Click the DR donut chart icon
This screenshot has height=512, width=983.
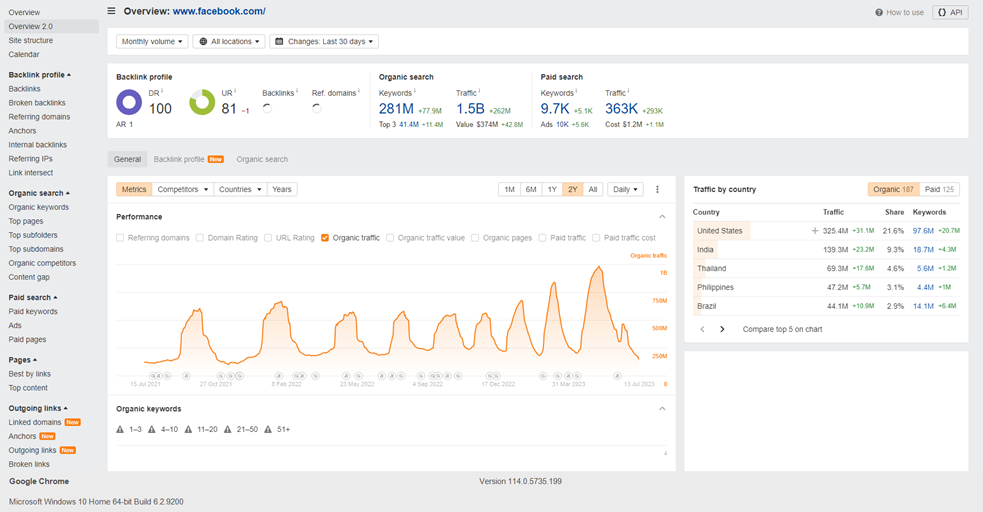click(x=129, y=102)
